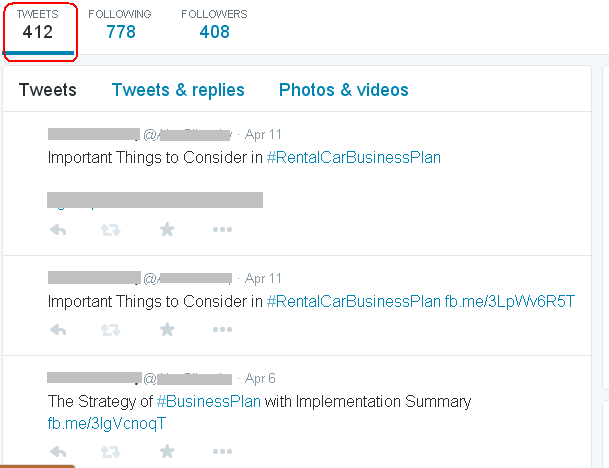Open the fb.me/3lgVcnoqT link
Image resolution: width=609 pixels, height=468 pixels.
point(106,423)
